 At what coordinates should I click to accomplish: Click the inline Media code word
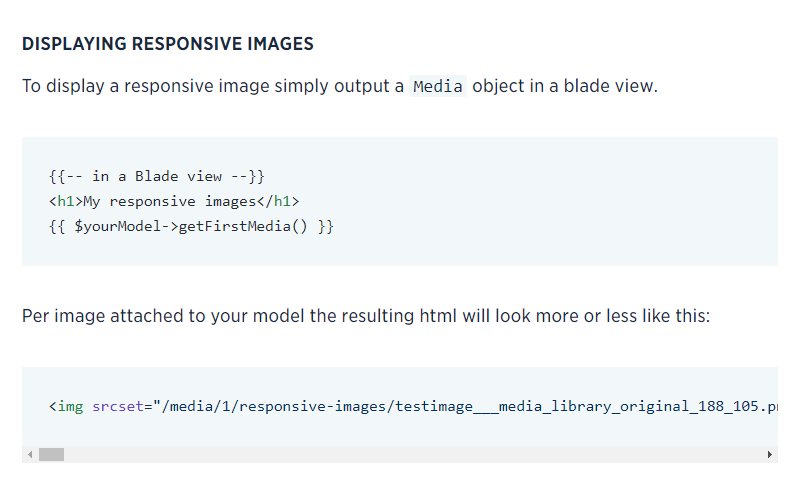coord(438,86)
